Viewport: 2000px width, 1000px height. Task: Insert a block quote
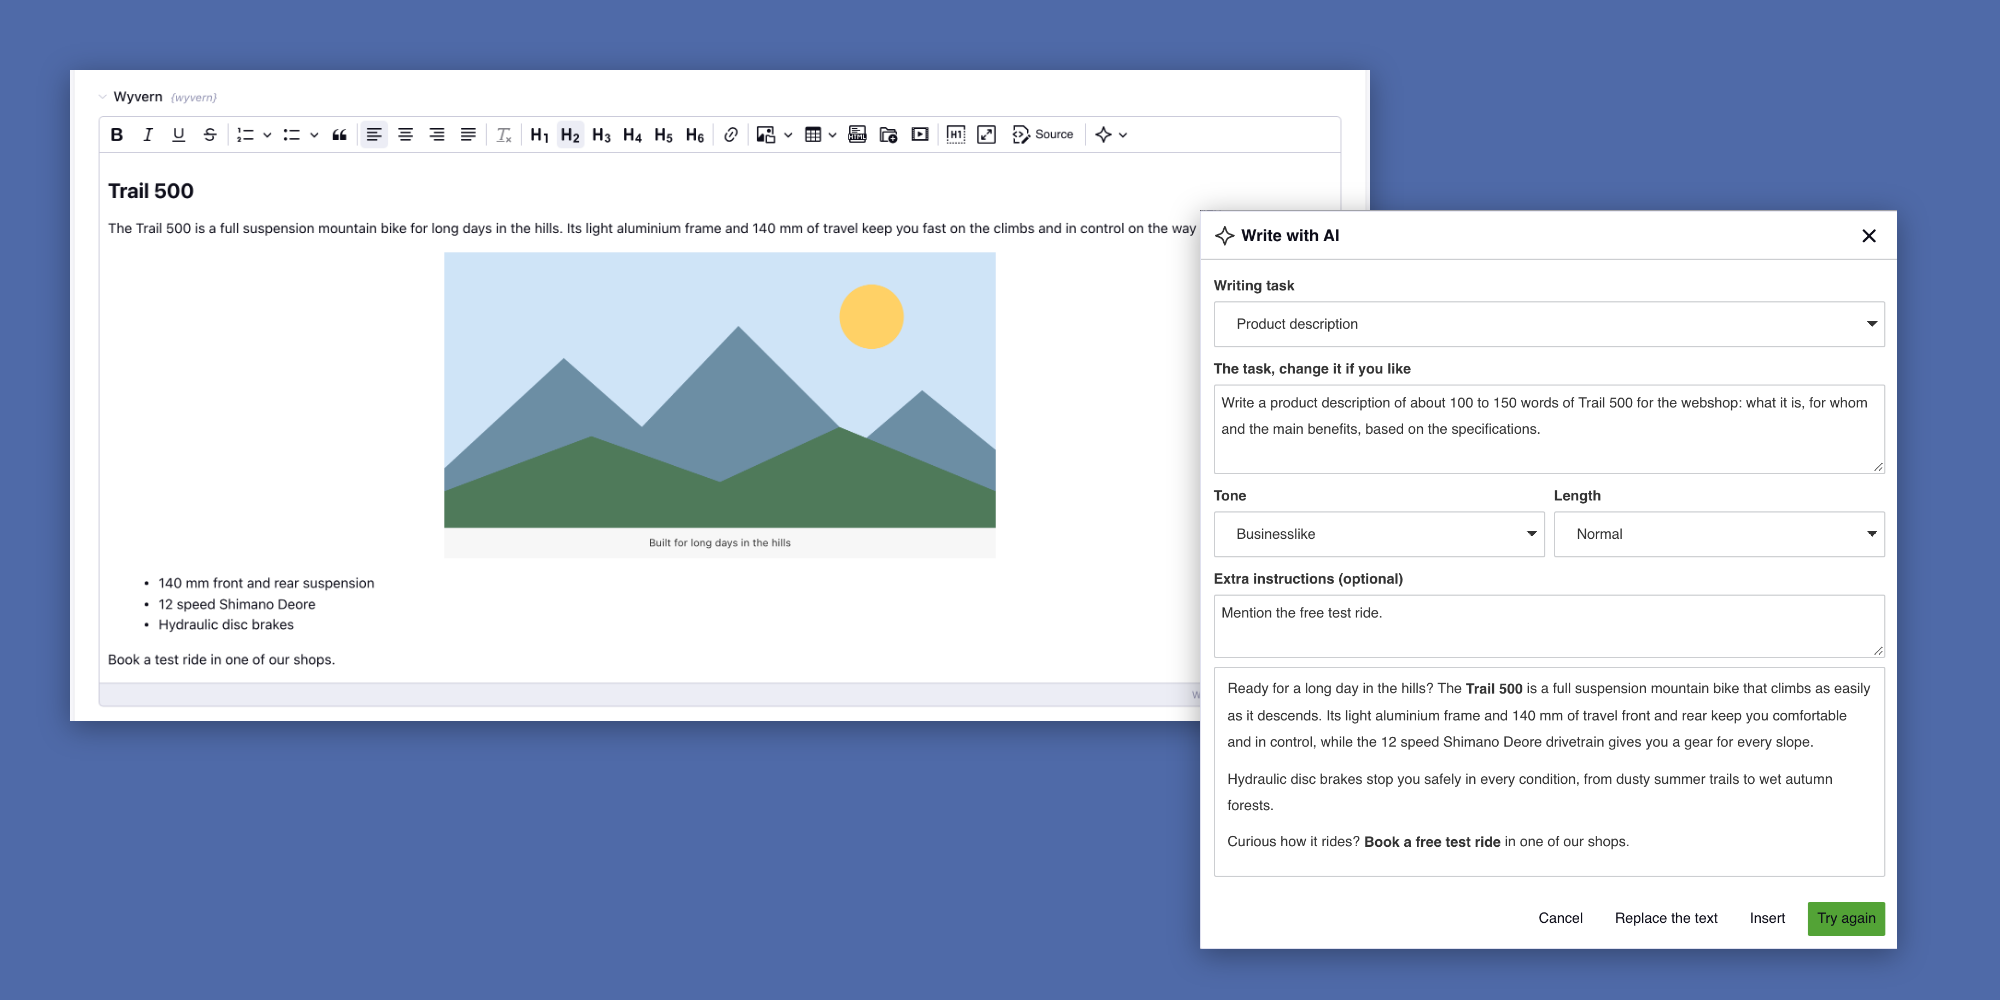pyautogui.click(x=340, y=135)
